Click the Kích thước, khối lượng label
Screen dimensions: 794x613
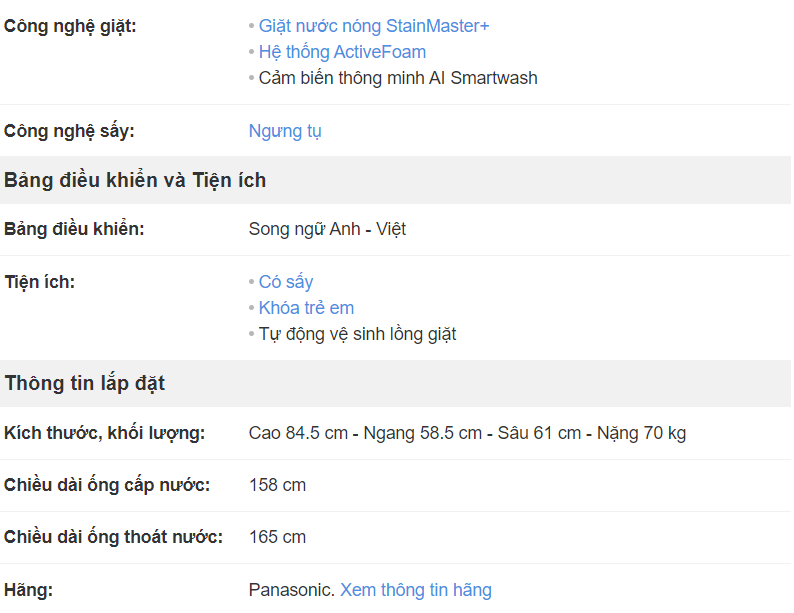click(x=104, y=433)
